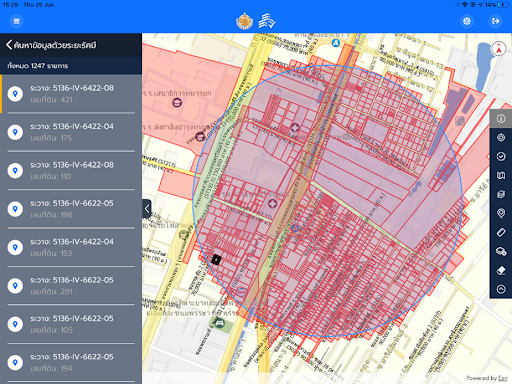Select result 5136-IV-6422-04 parcel 153
This screenshot has height=384, width=512.
pyautogui.click(x=71, y=247)
